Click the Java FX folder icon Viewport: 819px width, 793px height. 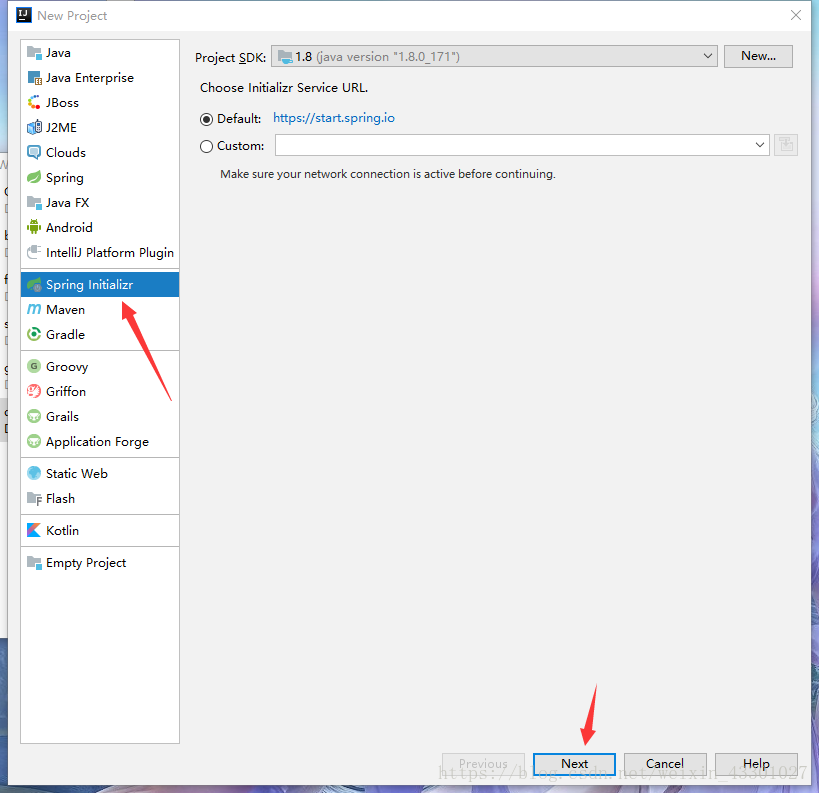coord(34,203)
